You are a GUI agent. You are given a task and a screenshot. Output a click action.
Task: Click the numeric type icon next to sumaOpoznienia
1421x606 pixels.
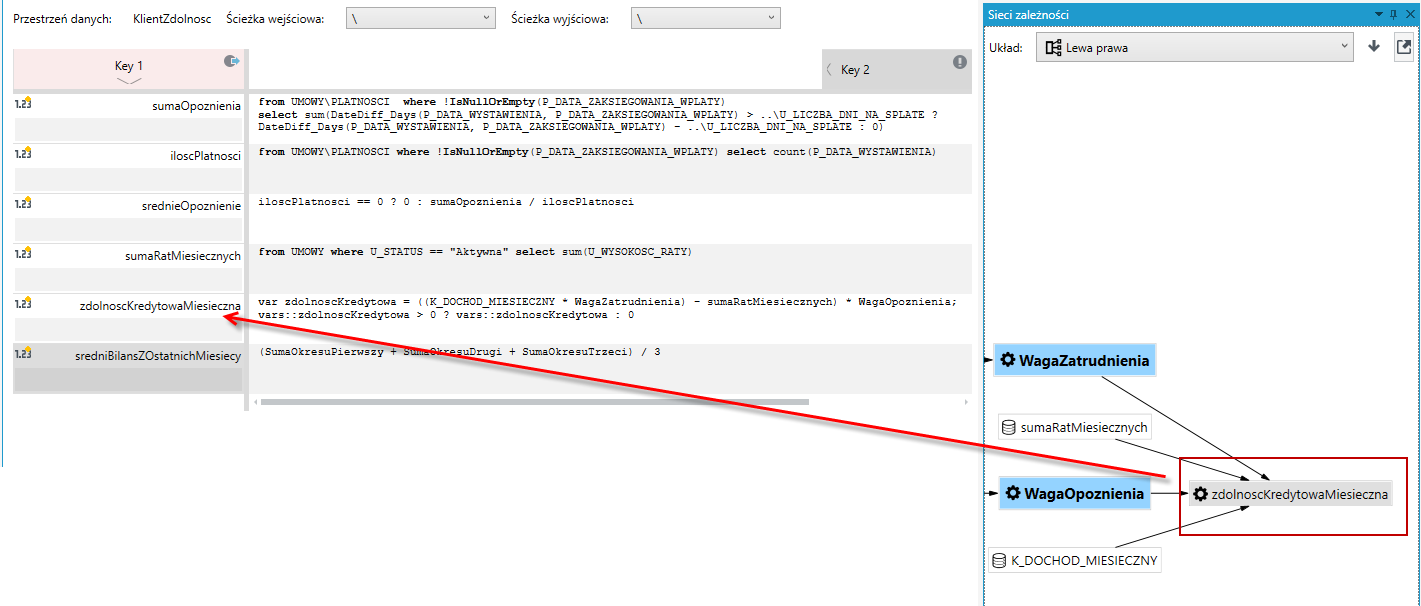click(23, 103)
